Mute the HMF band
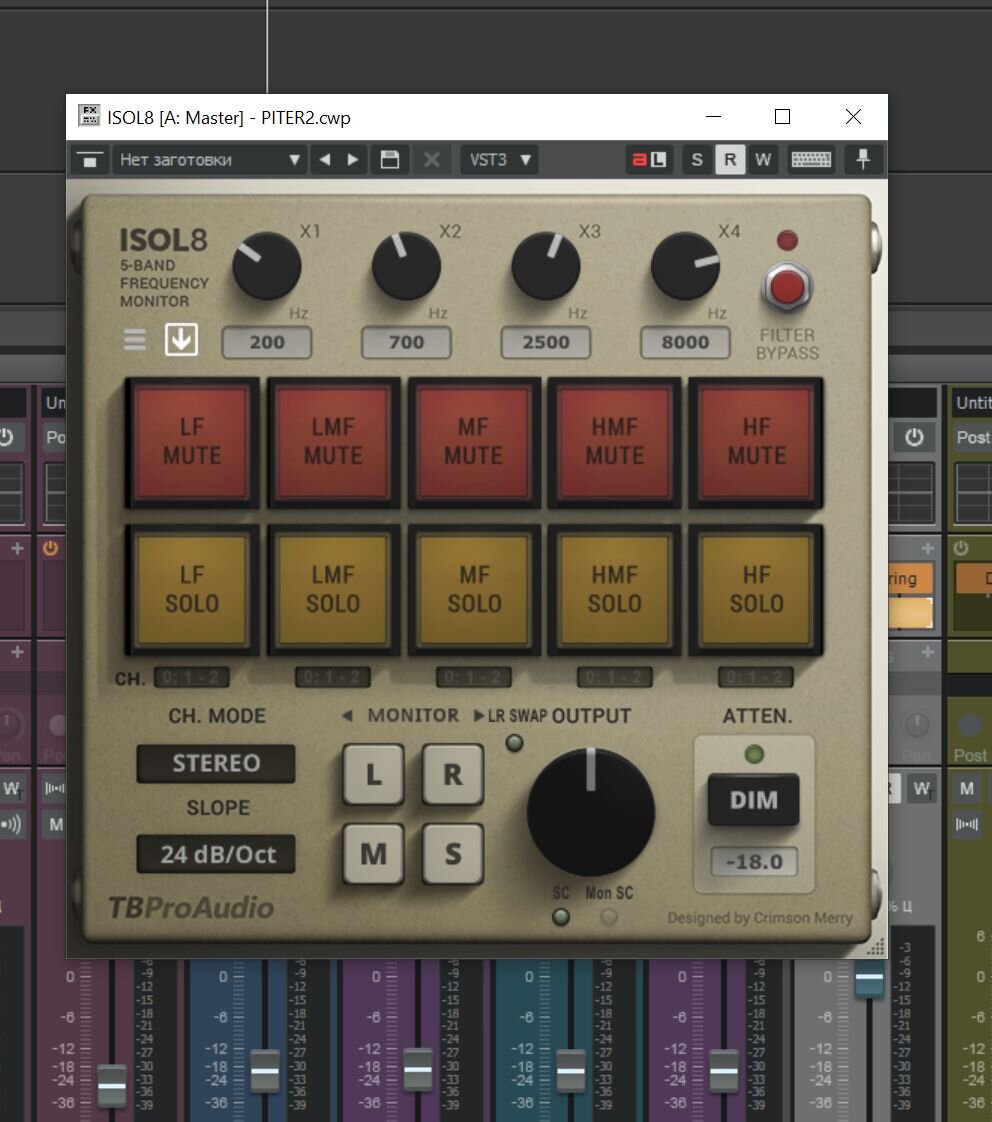992x1122 pixels. click(x=614, y=442)
